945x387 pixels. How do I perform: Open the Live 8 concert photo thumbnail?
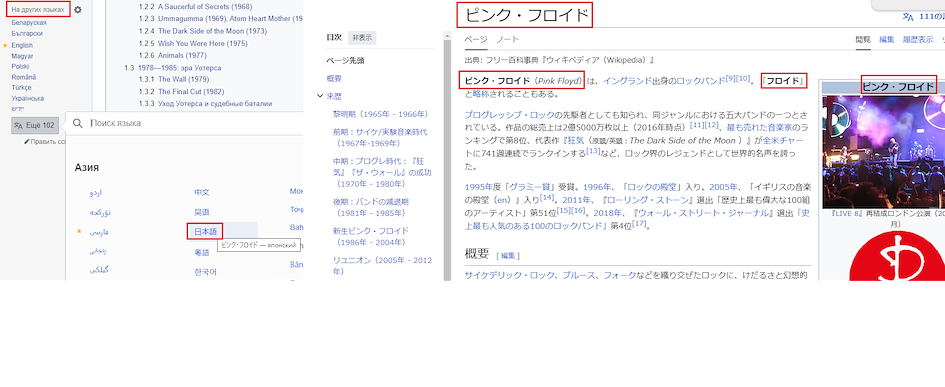884,151
